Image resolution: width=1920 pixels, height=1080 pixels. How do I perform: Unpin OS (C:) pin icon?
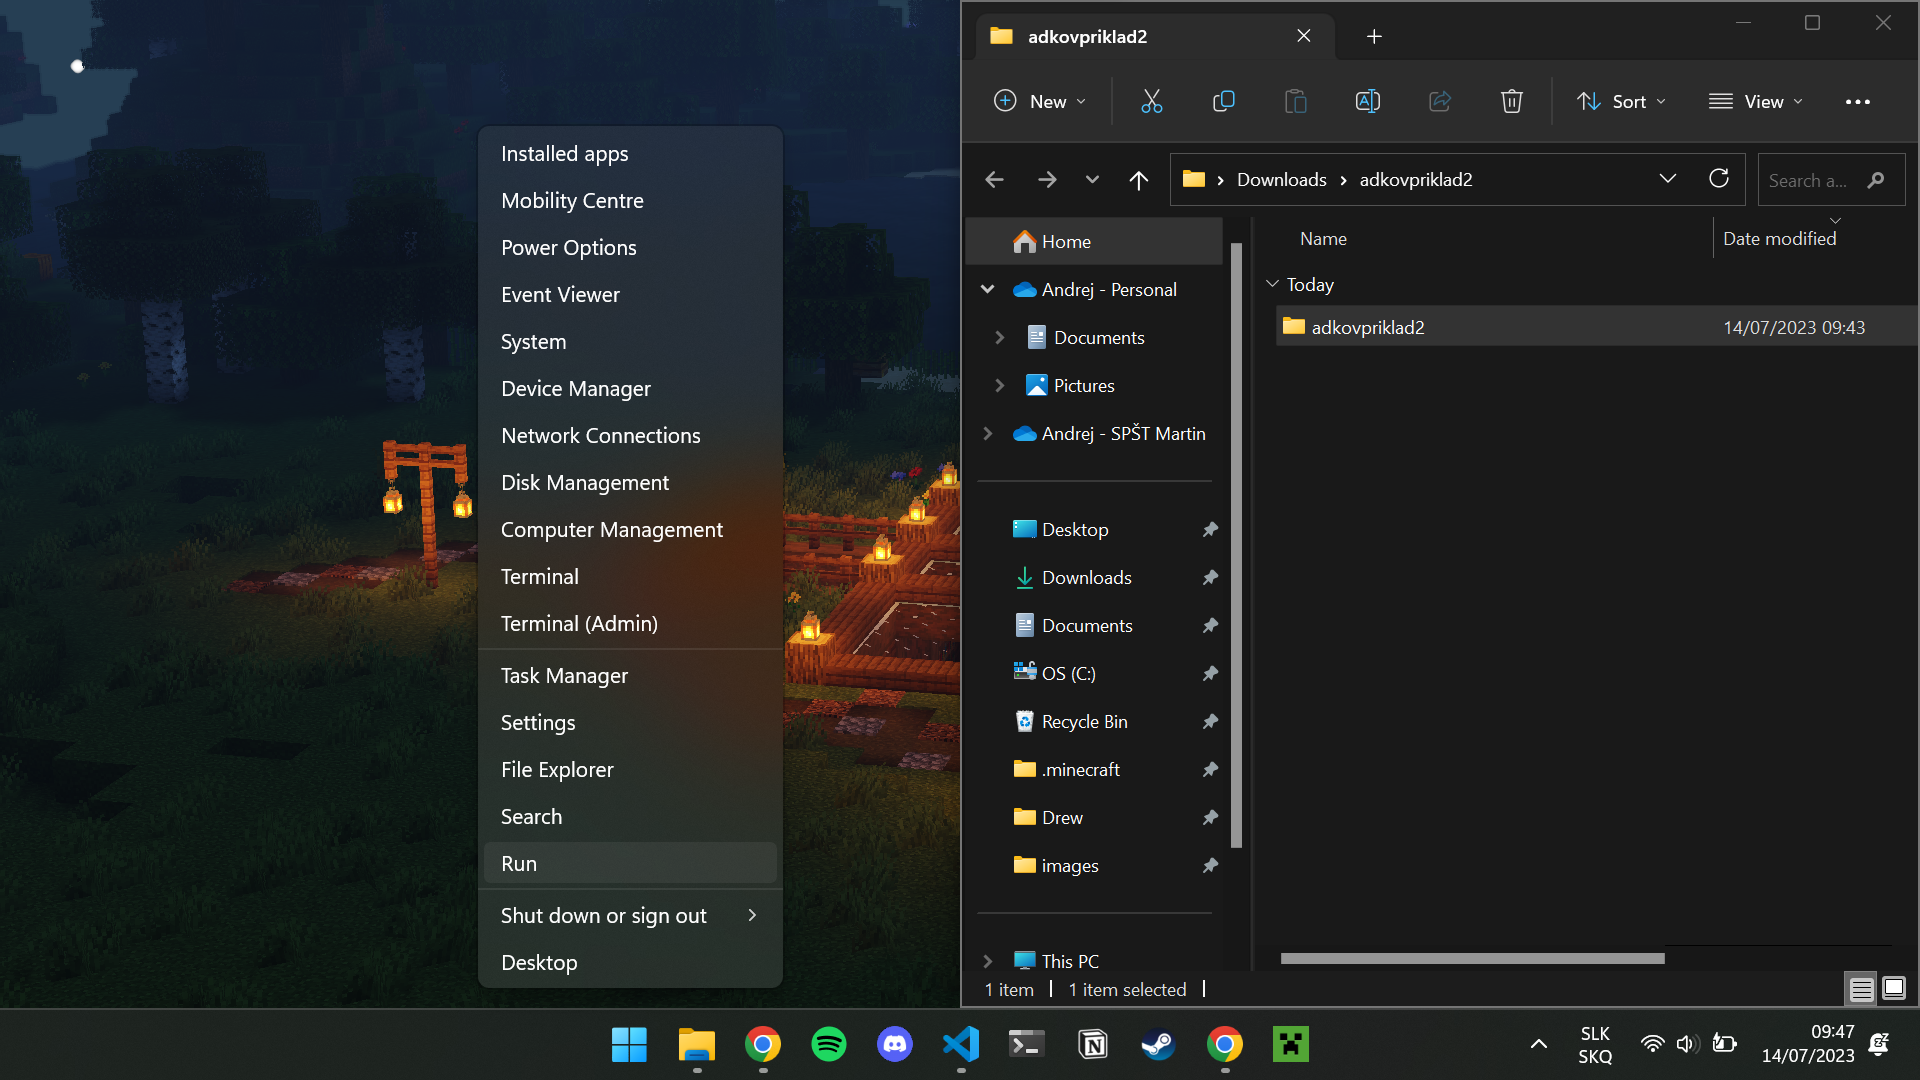pyautogui.click(x=1210, y=673)
